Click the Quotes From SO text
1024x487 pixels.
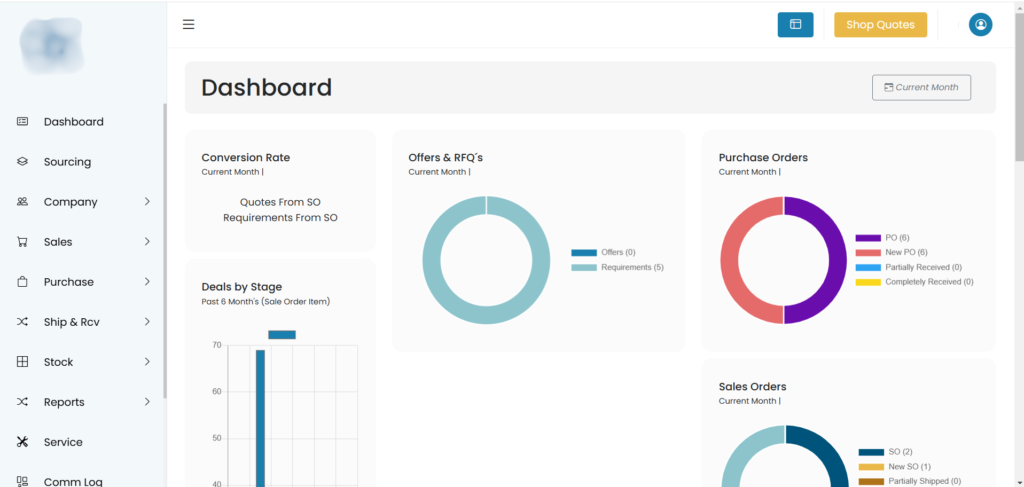pos(280,202)
